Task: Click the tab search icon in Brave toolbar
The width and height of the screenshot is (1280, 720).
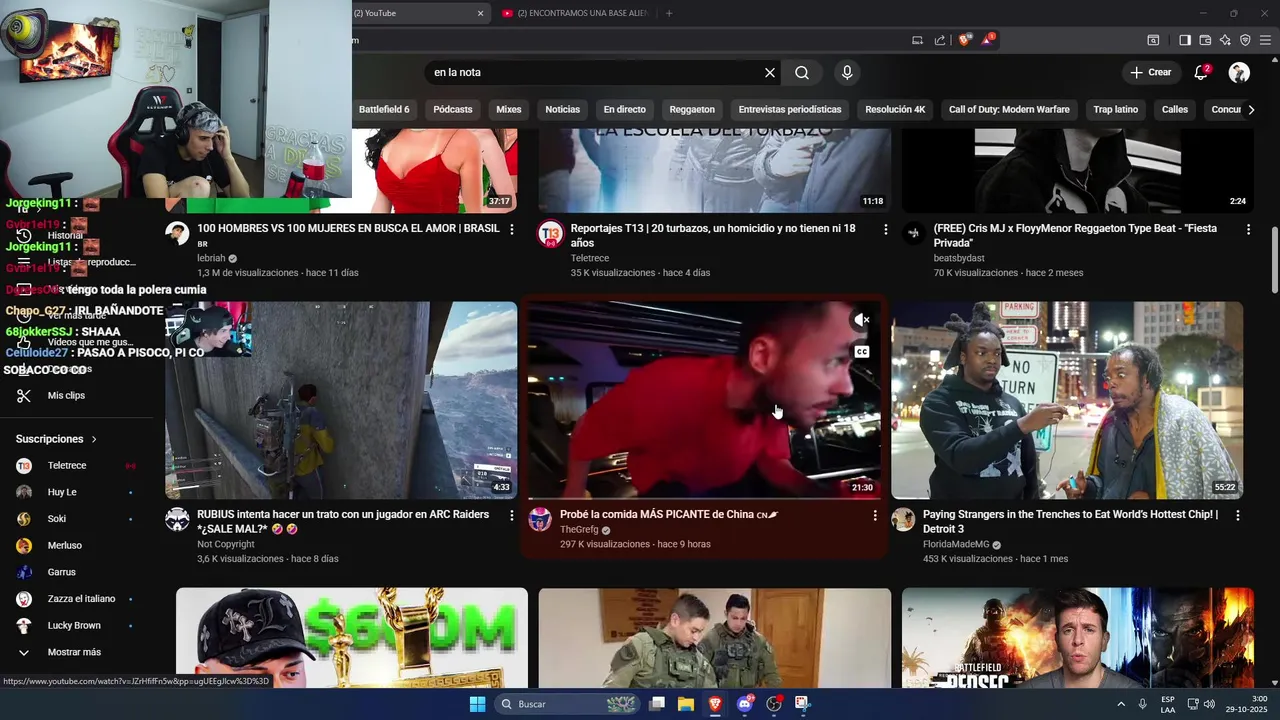Action: tap(1153, 40)
